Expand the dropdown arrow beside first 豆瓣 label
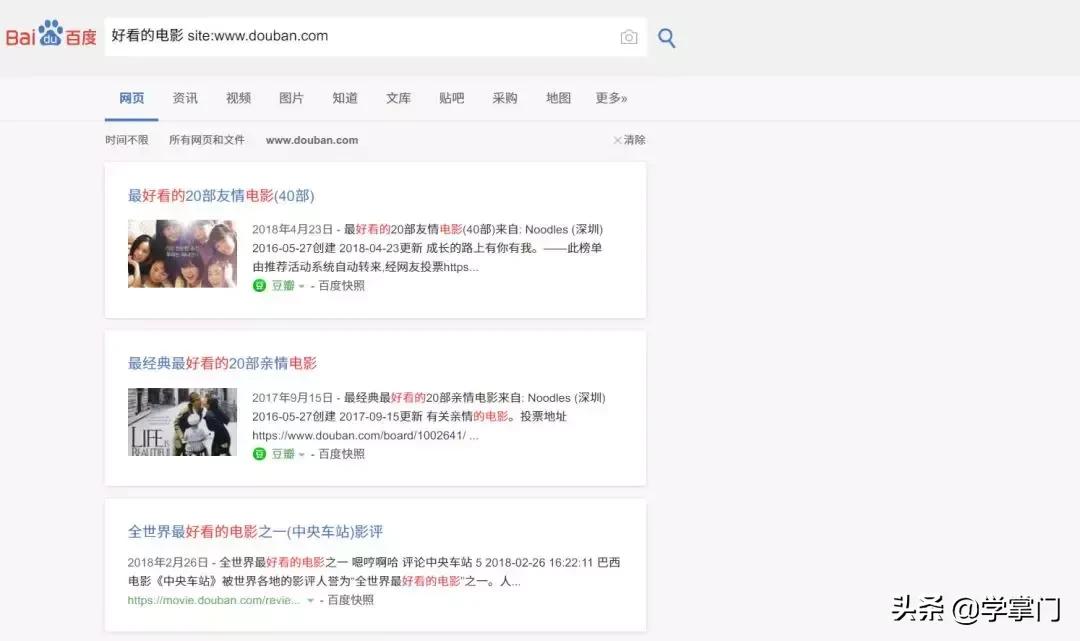 pos(301,285)
